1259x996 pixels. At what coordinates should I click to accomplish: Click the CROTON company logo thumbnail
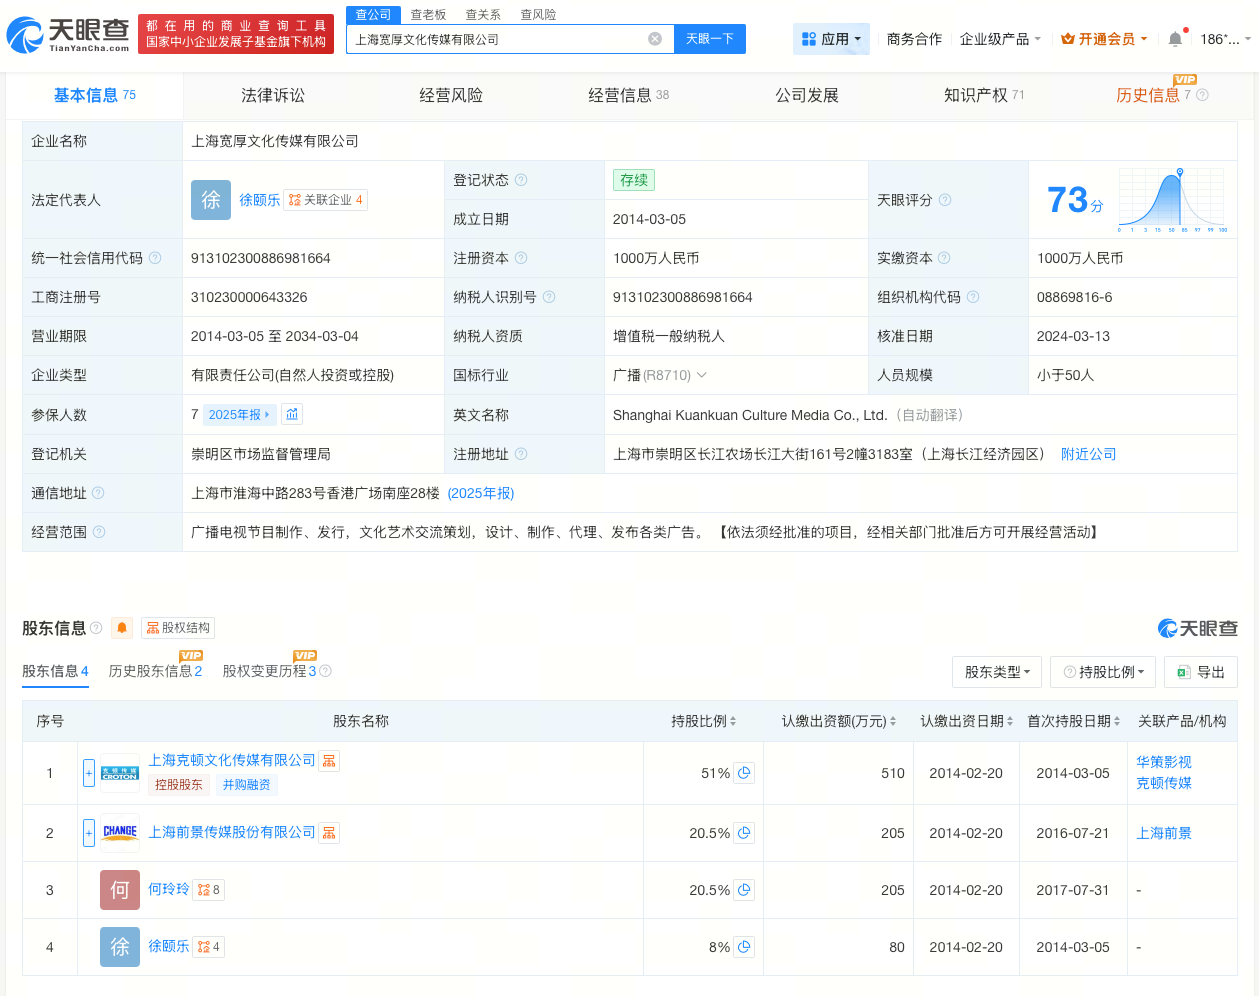pyautogui.click(x=120, y=773)
